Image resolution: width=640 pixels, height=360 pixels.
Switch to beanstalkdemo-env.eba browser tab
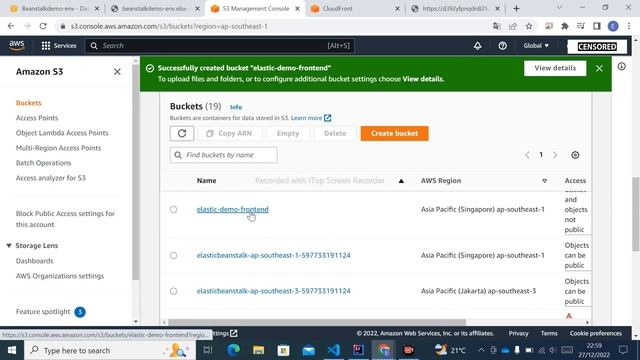click(x=155, y=9)
